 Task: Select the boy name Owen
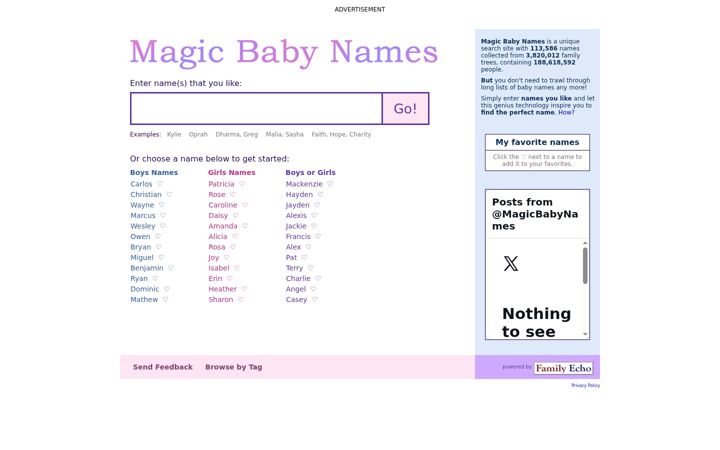pos(140,236)
